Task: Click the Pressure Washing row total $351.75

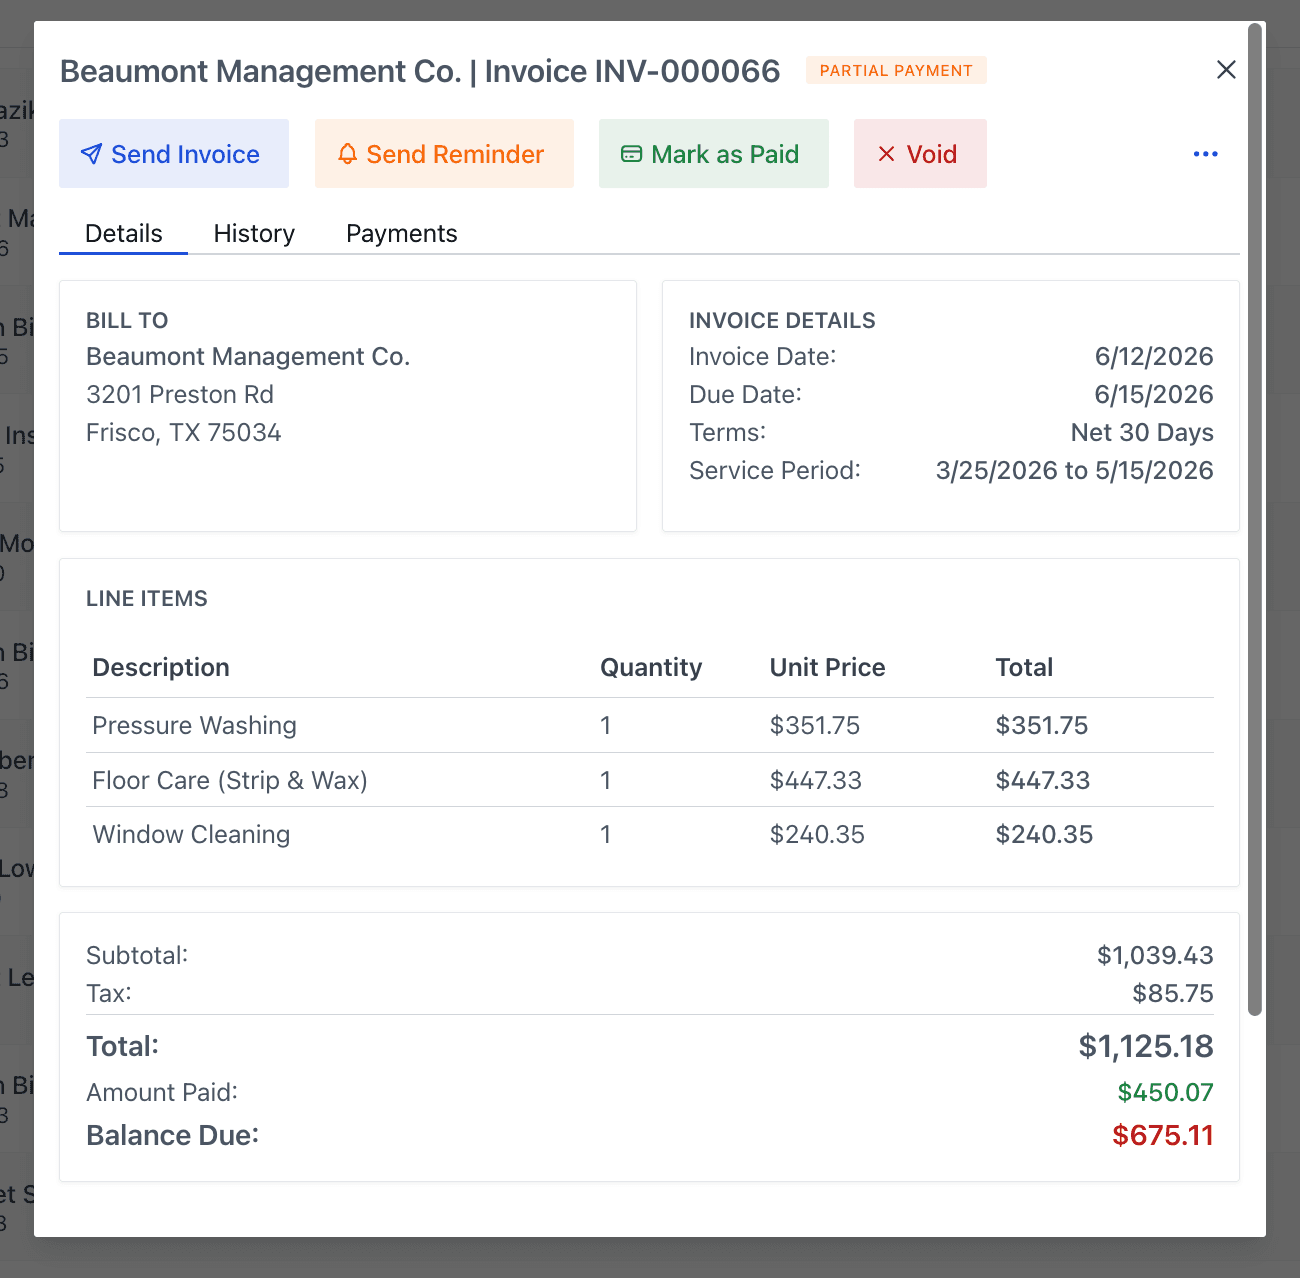Action: pos(1042,725)
